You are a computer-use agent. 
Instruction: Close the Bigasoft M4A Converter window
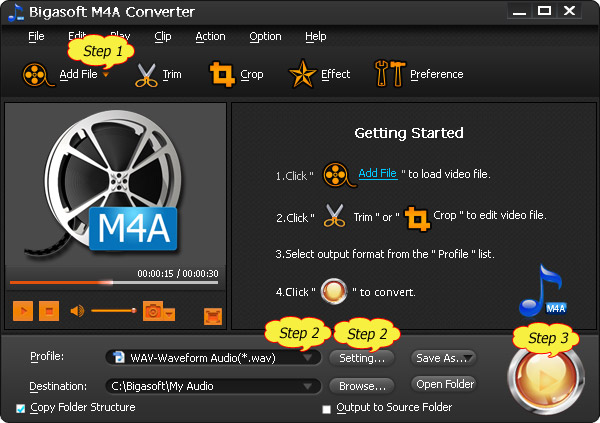click(x=569, y=11)
